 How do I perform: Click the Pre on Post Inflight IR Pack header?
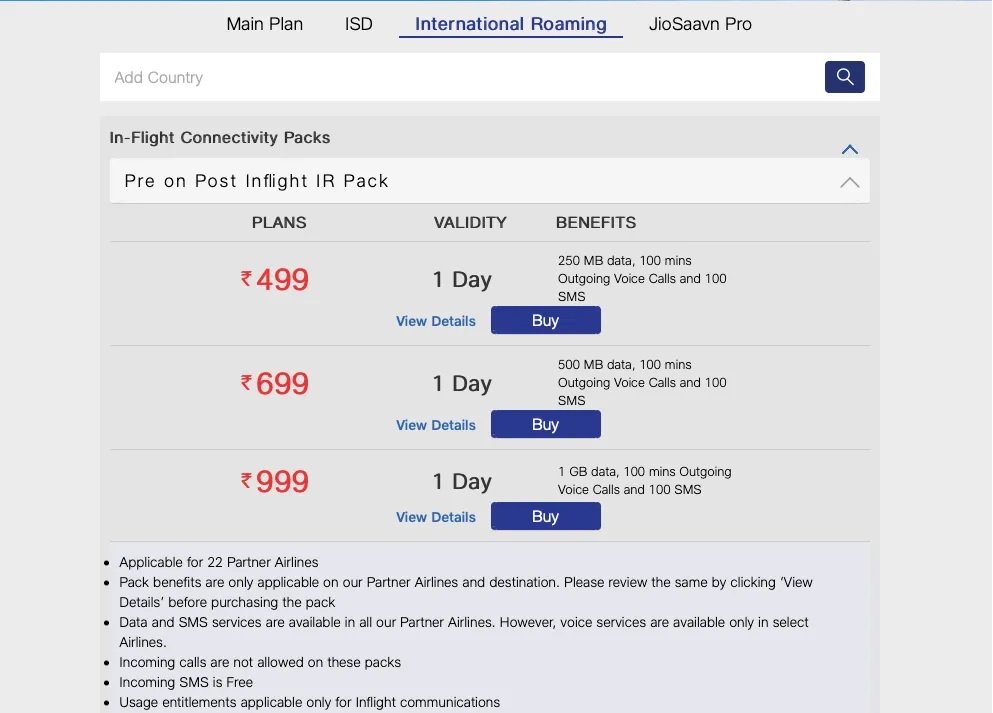pyautogui.click(x=490, y=181)
